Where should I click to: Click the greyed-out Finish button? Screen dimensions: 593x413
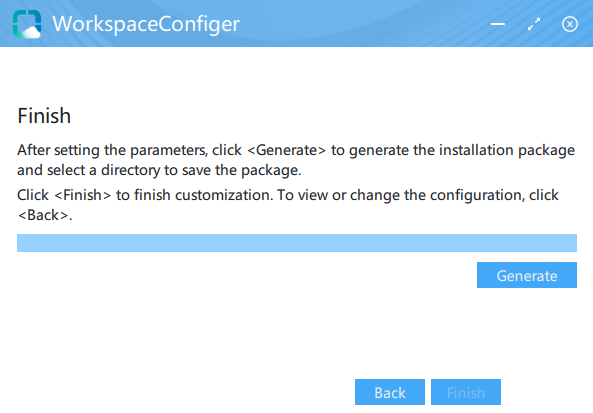(x=466, y=392)
